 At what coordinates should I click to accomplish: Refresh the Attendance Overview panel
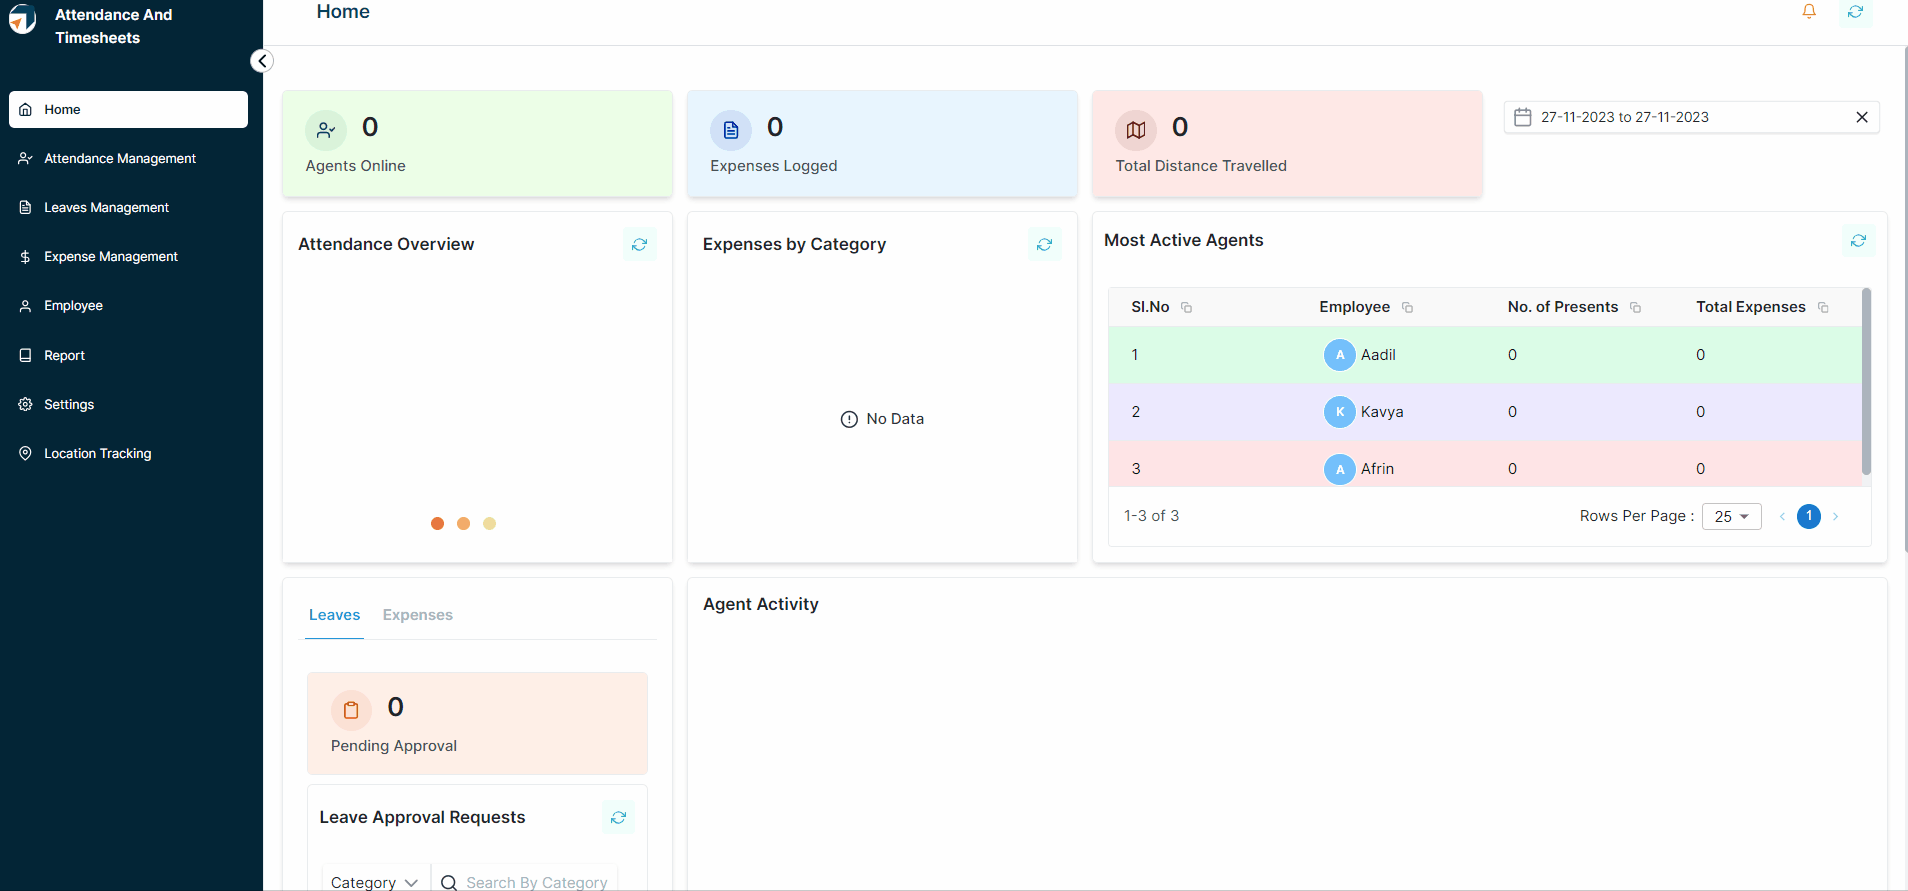(640, 244)
